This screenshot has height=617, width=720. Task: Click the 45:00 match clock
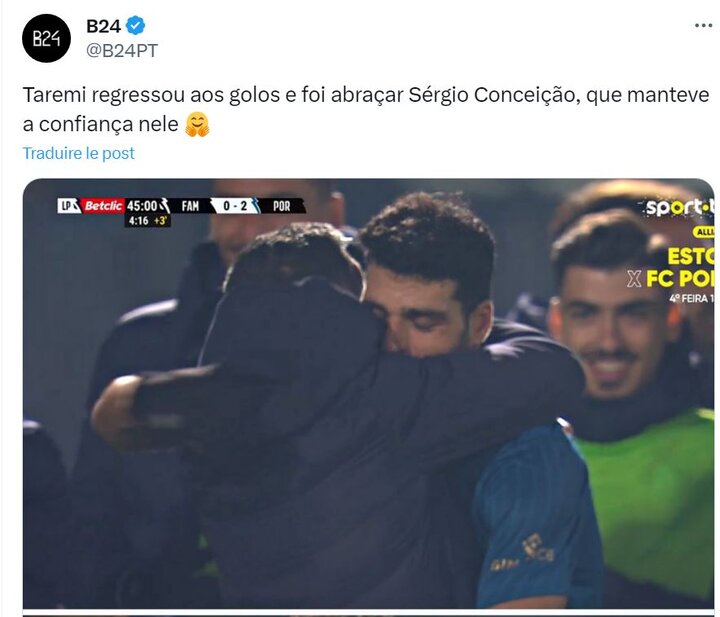pos(142,206)
